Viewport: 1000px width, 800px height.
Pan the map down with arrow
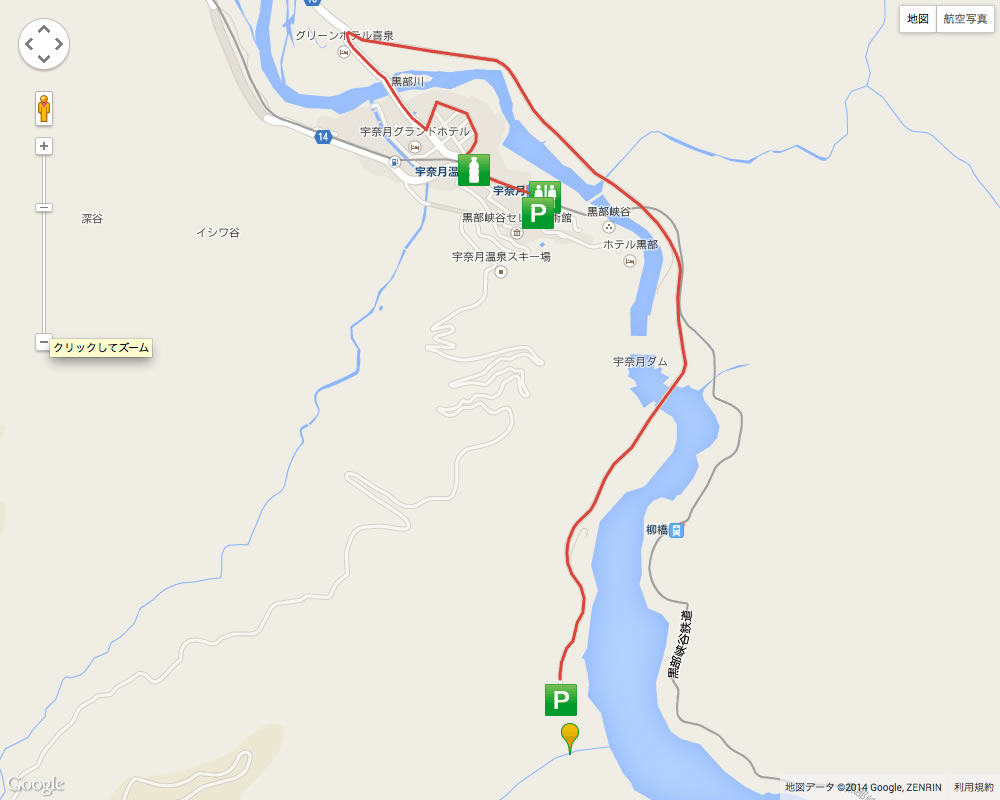44,59
